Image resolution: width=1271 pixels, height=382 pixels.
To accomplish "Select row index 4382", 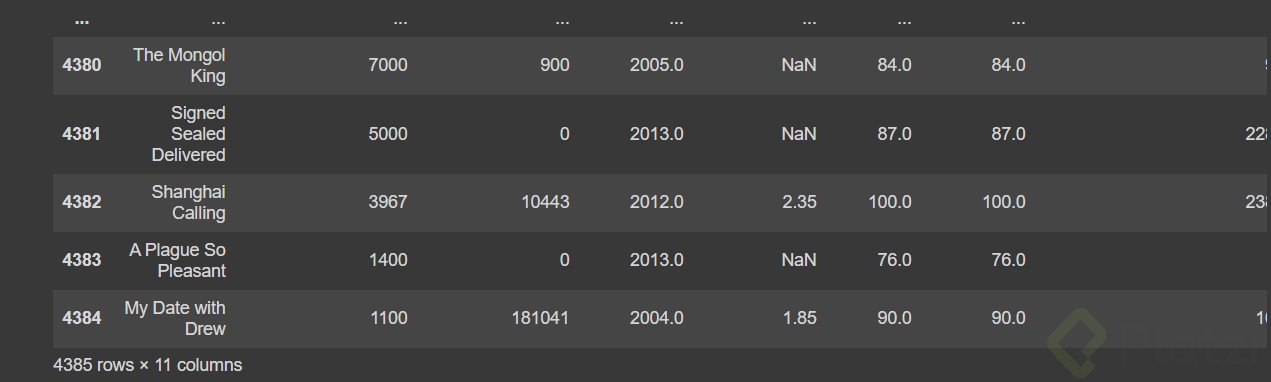I will click(x=81, y=202).
